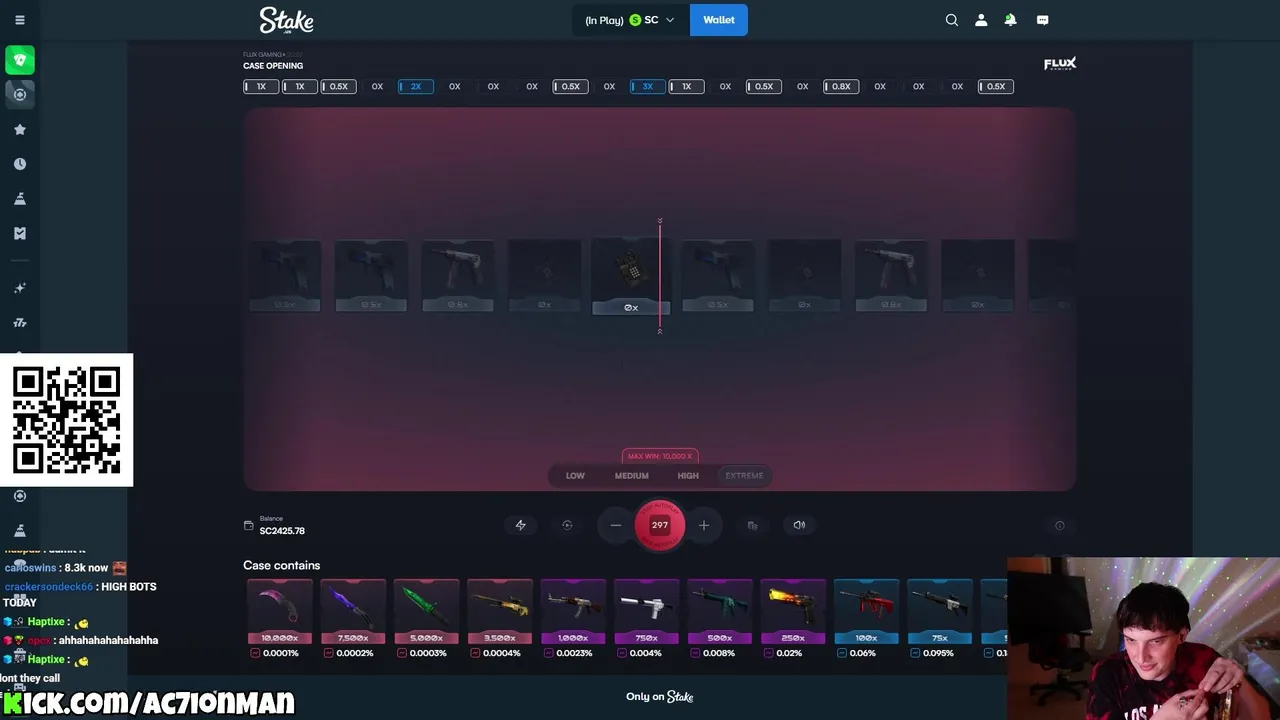Open the search magnifier icon
The image size is (1280, 720).
pos(952,20)
